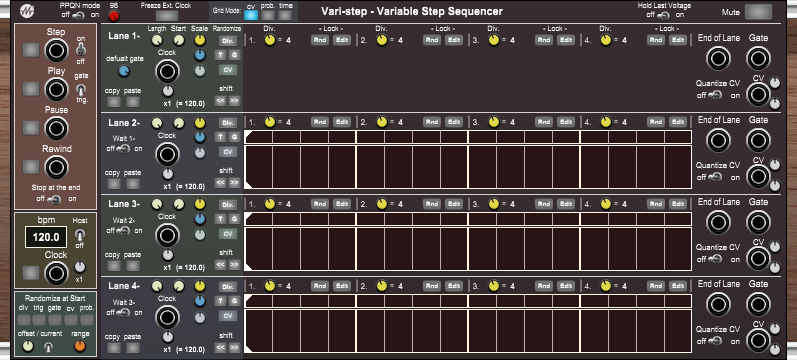This screenshot has height=360, width=797.
Task: Toggle the Step on/off switch
Action: pyautogui.click(x=80, y=50)
